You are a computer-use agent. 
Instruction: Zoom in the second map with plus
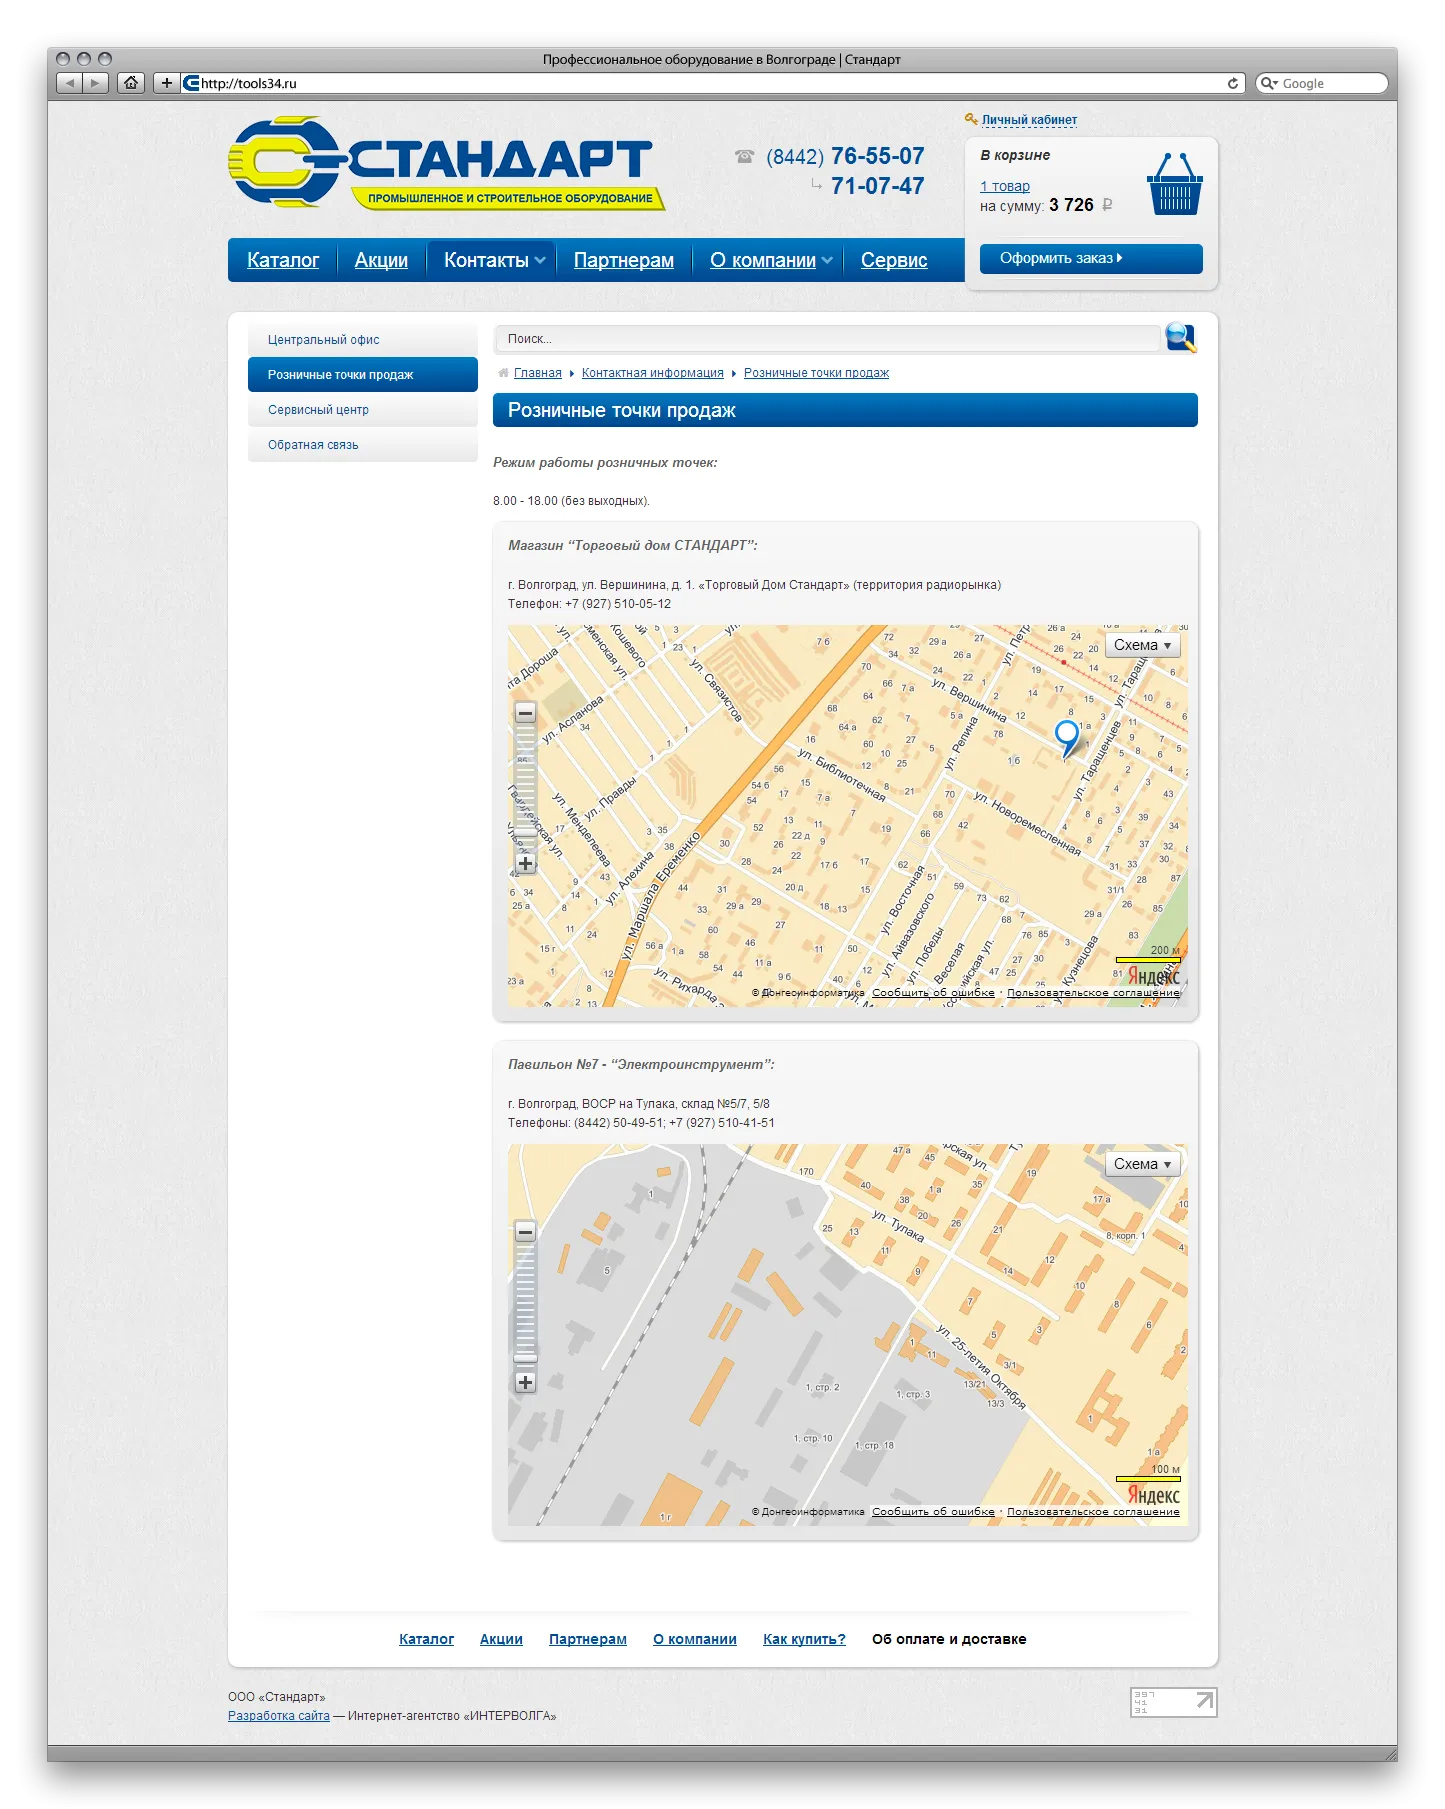click(525, 1382)
